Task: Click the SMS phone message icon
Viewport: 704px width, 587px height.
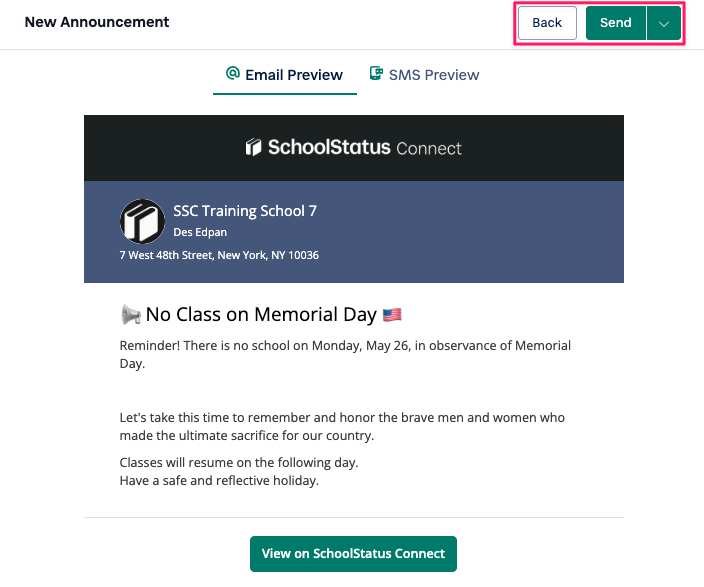Action: [x=376, y=73]
